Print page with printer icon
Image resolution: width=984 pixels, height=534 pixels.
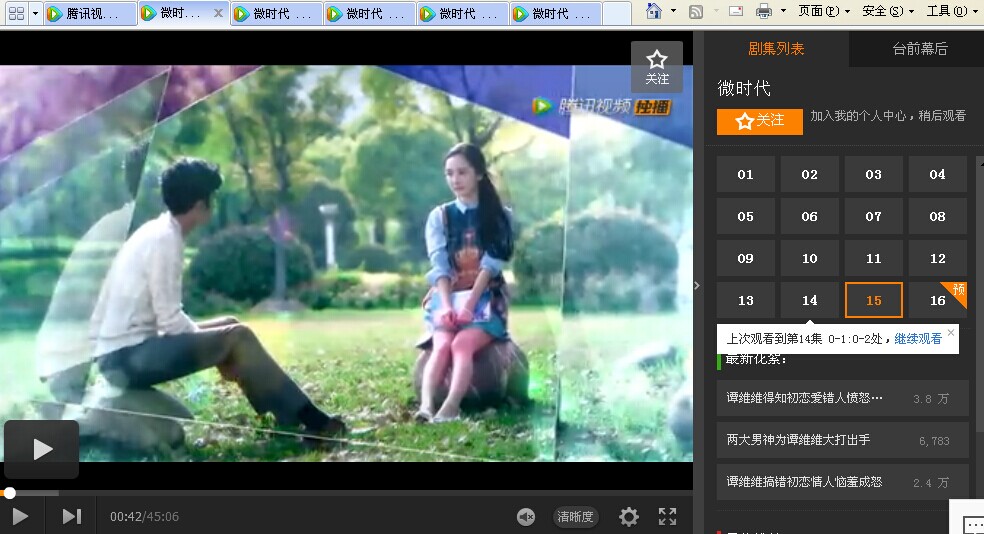[764, 11]
